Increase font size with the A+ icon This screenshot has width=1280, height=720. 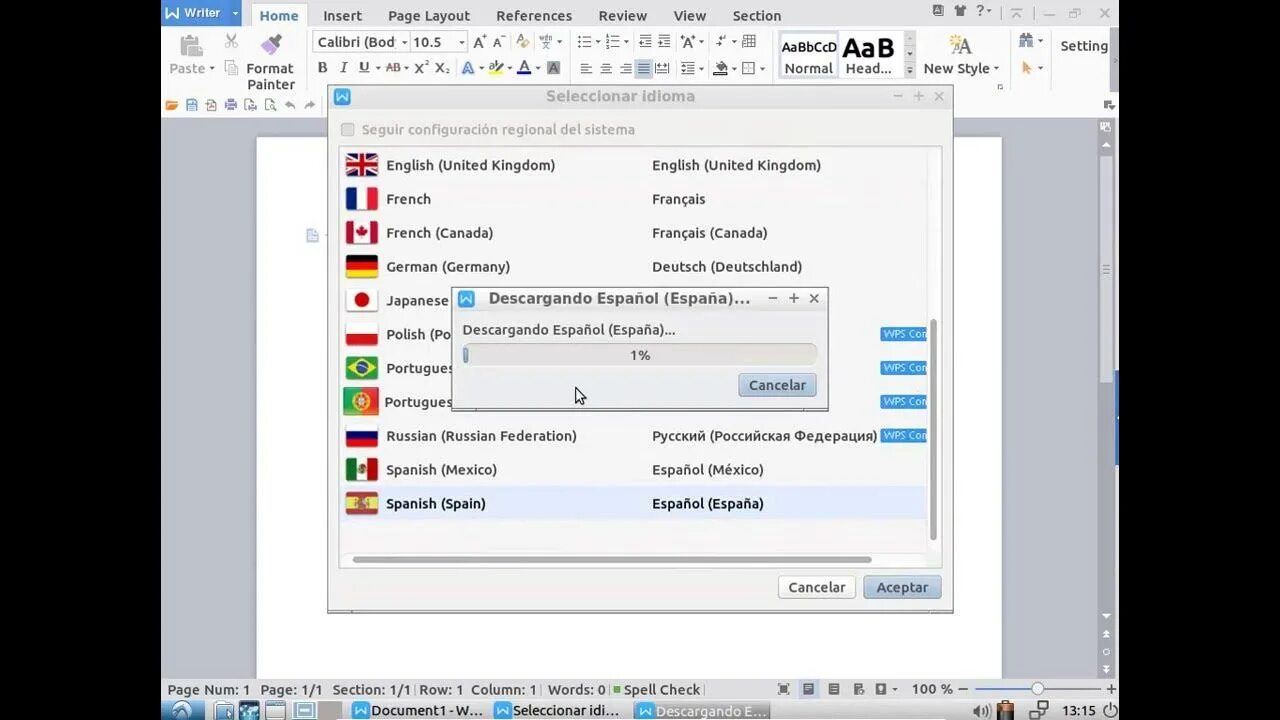tap(479, 42)
